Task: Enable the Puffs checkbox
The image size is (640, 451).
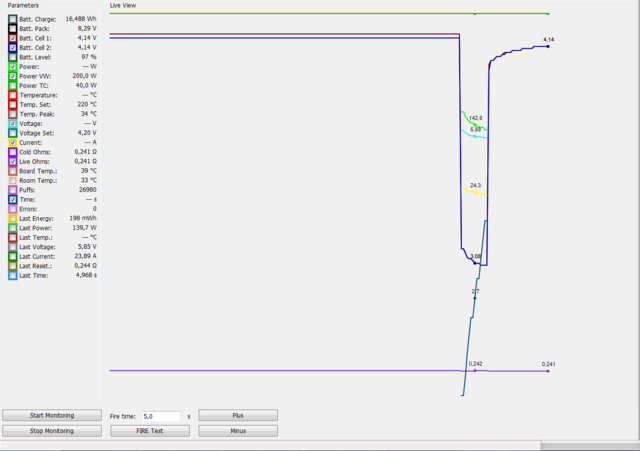Action: point(11,190)
